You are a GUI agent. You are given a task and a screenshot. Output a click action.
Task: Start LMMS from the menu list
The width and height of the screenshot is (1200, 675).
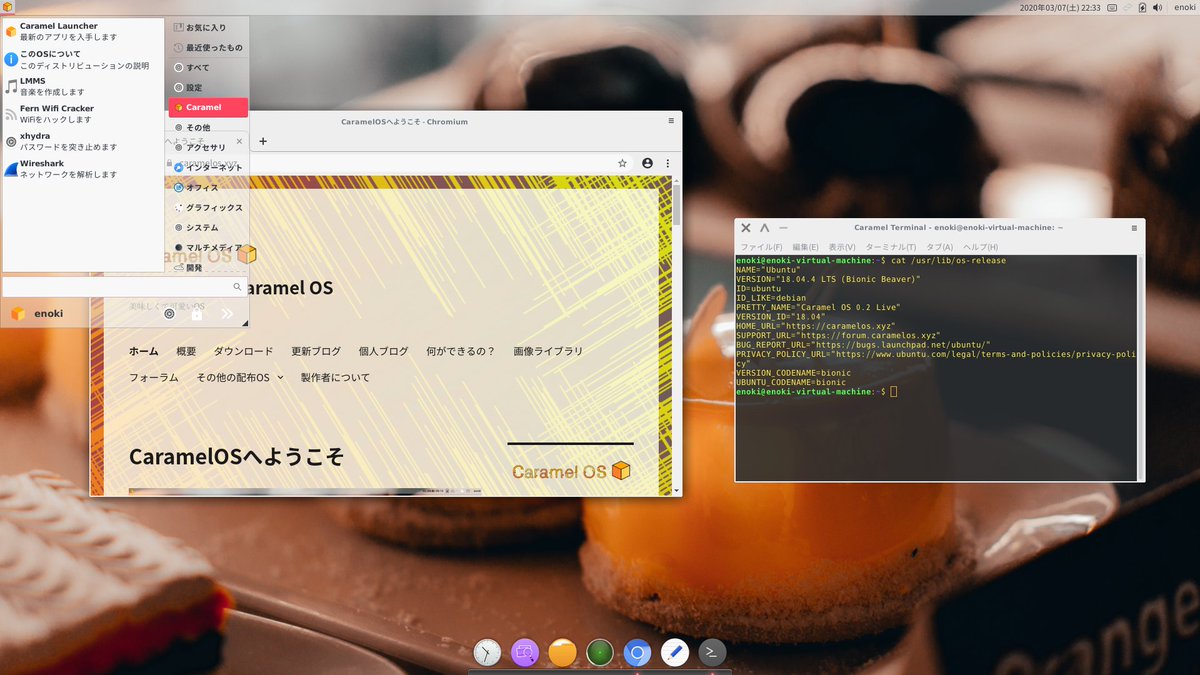click(83, 86)
